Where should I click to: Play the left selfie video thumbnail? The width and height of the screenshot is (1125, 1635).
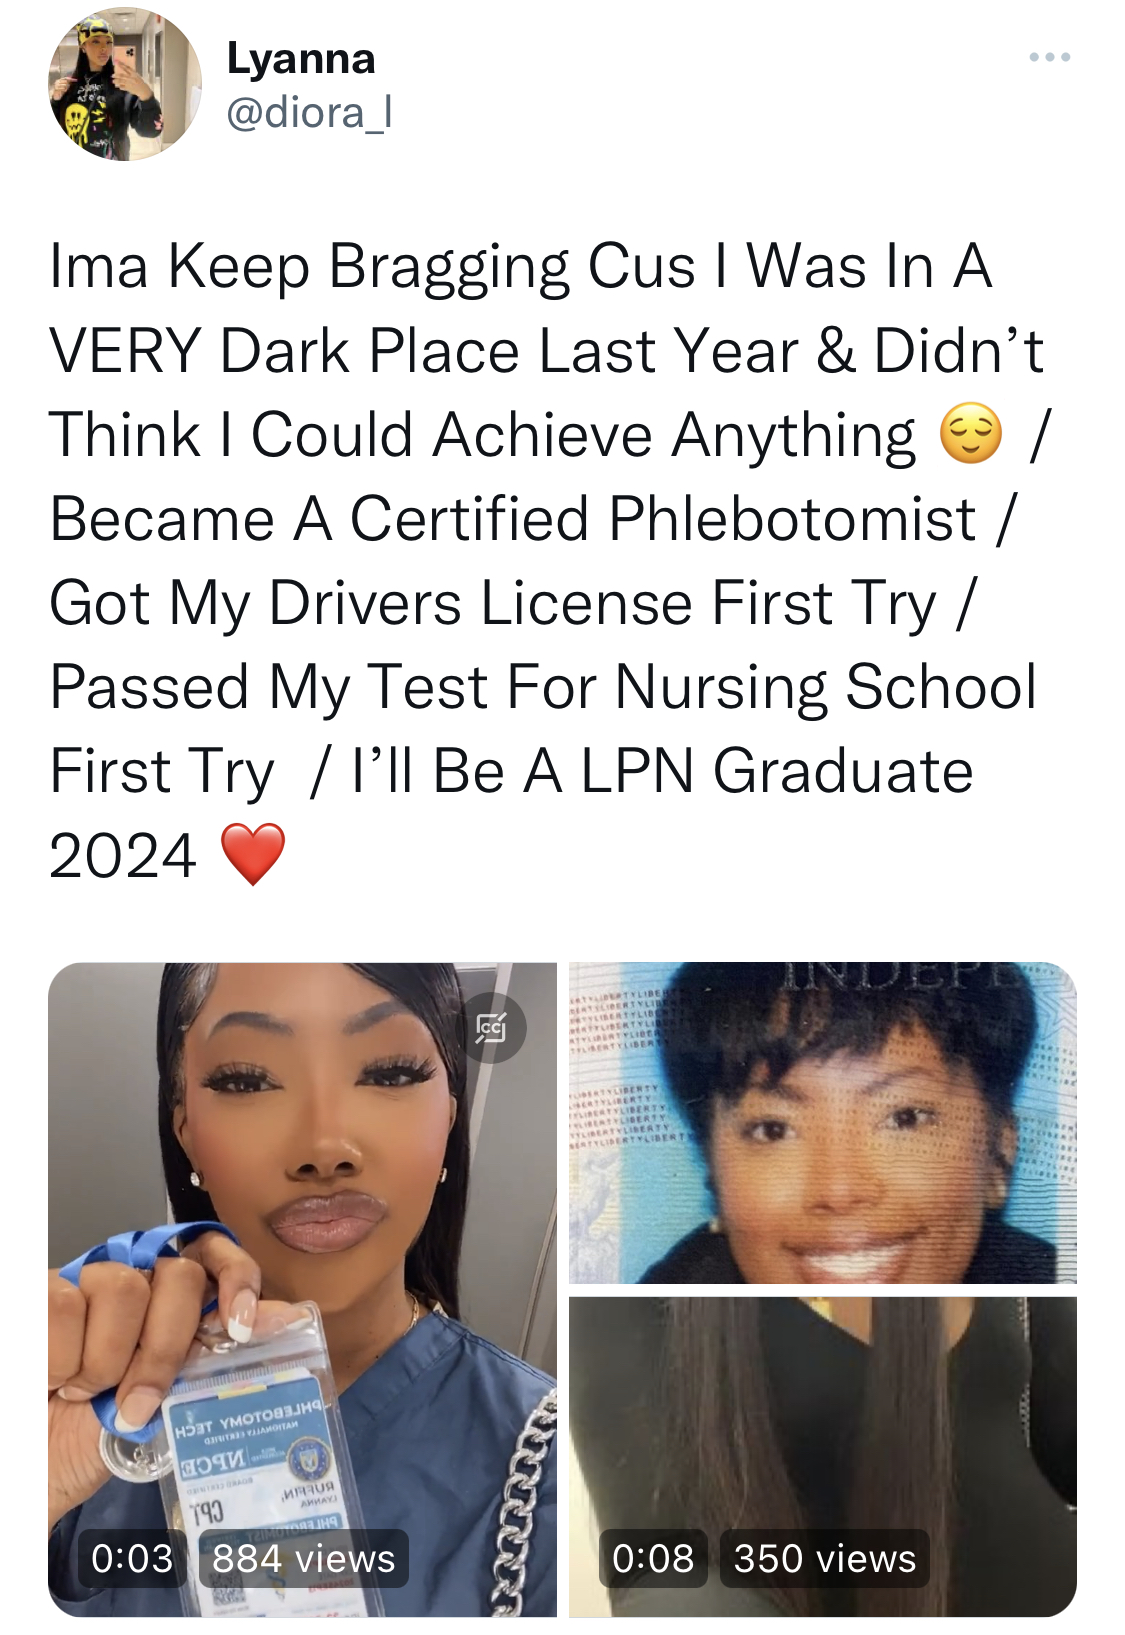tap(302, 1288)
